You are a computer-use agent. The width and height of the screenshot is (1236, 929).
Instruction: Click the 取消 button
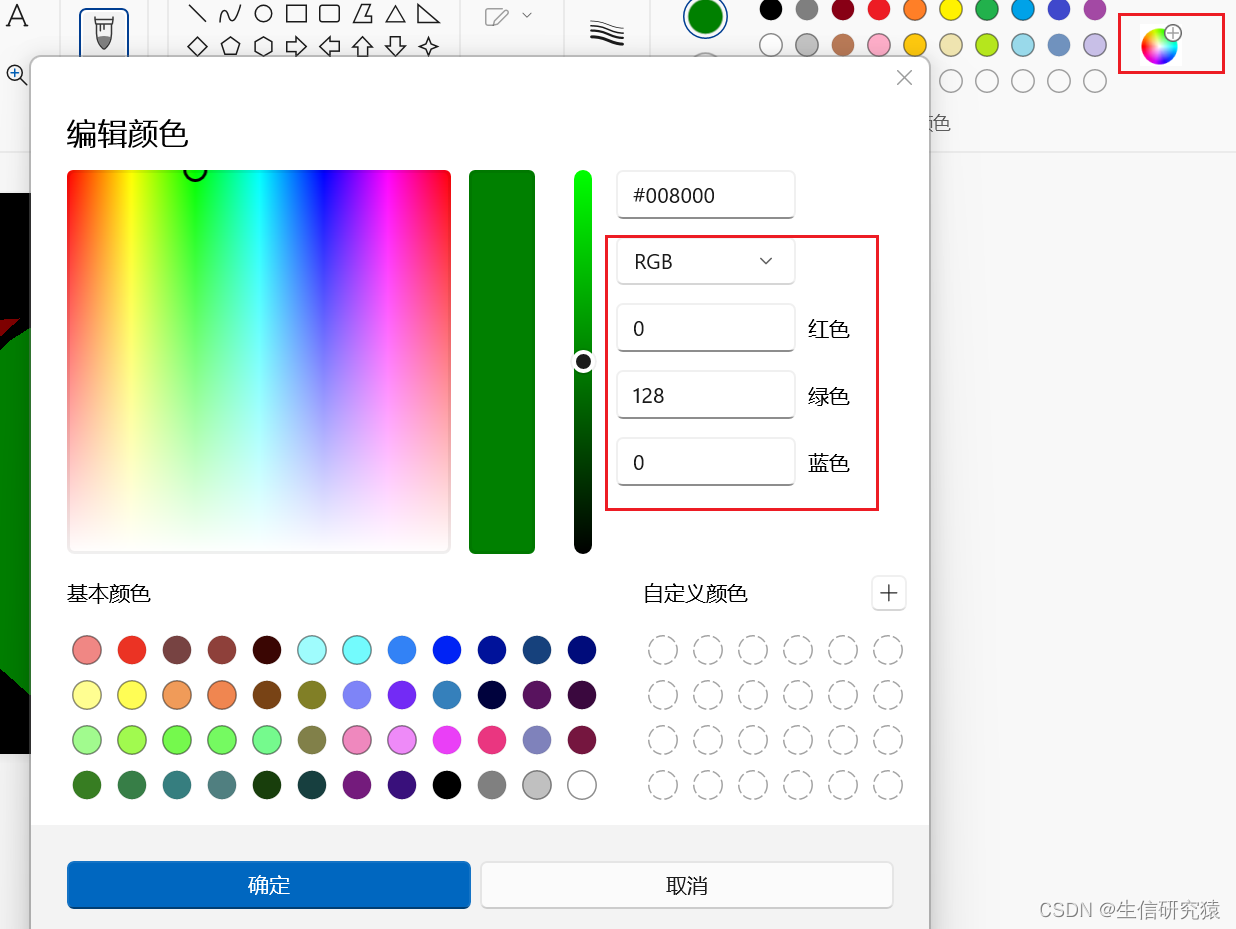click(x=687, y=885)
